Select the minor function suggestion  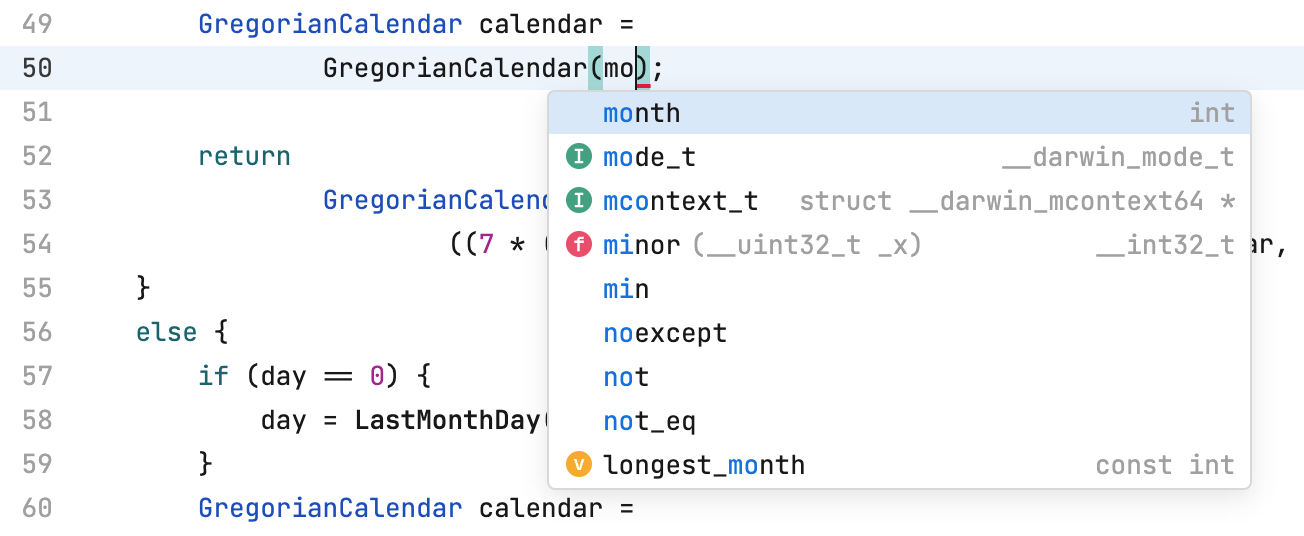[641, 245]
